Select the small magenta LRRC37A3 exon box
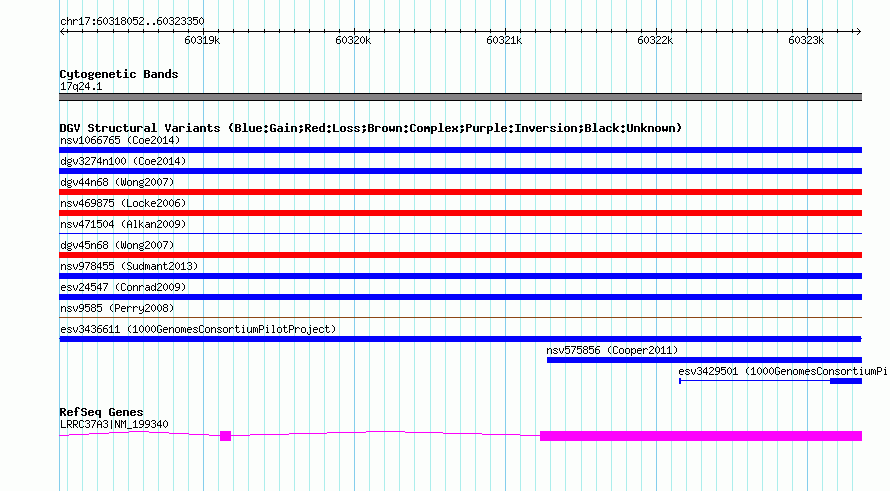Screen dimensions: 890x491 pos(225,436)
